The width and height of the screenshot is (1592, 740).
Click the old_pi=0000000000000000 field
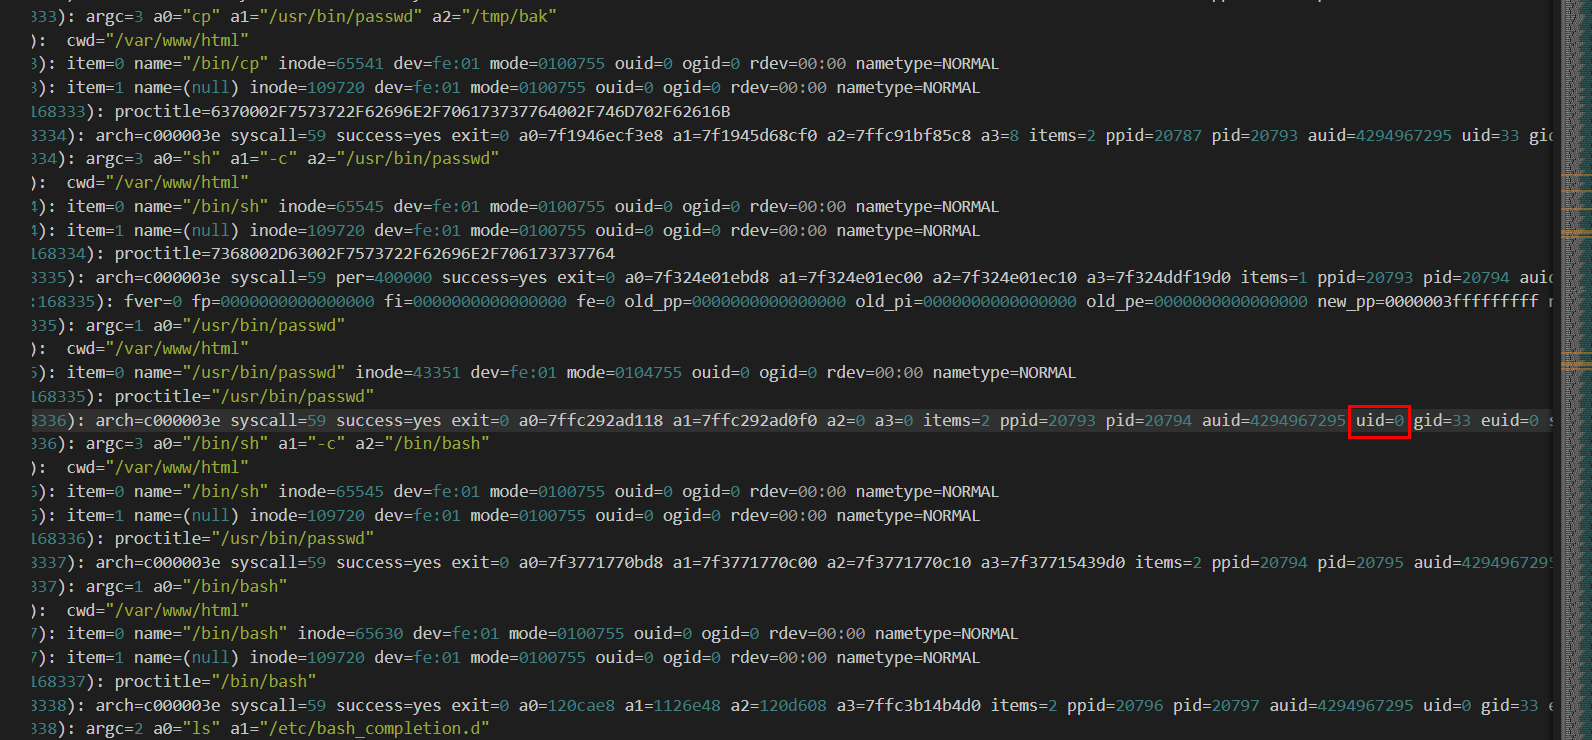pos(966,301)
